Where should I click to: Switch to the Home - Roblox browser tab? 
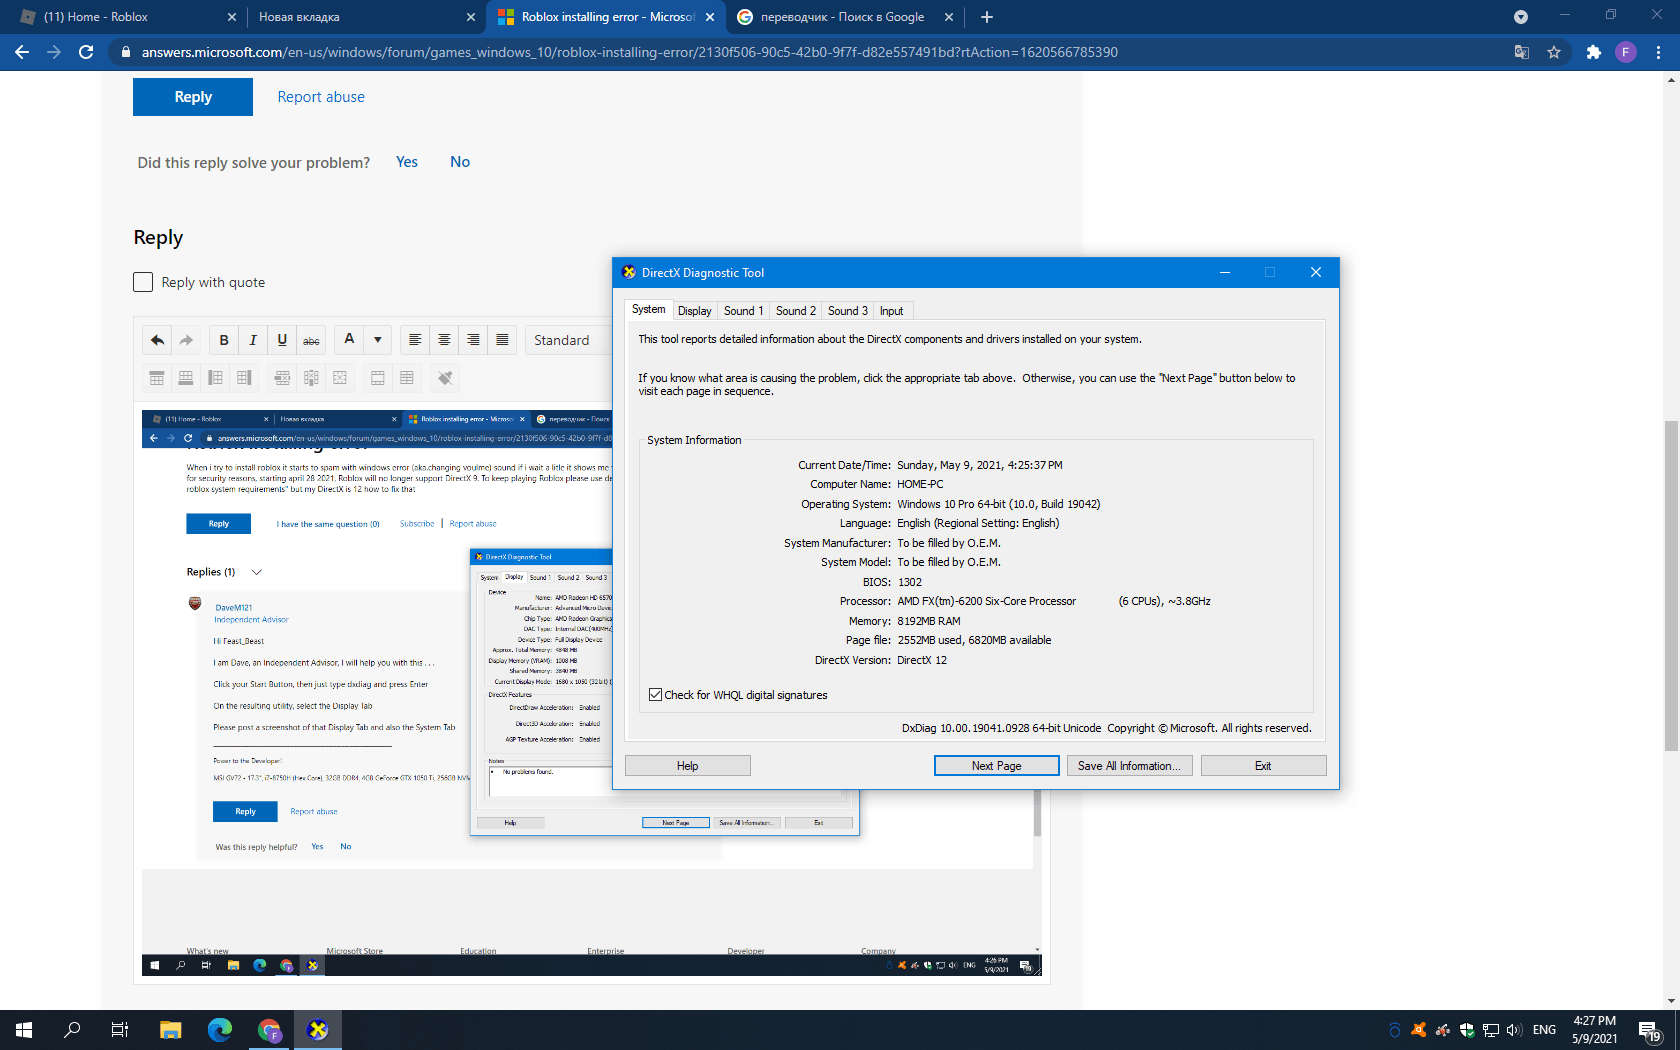point(128,17)
